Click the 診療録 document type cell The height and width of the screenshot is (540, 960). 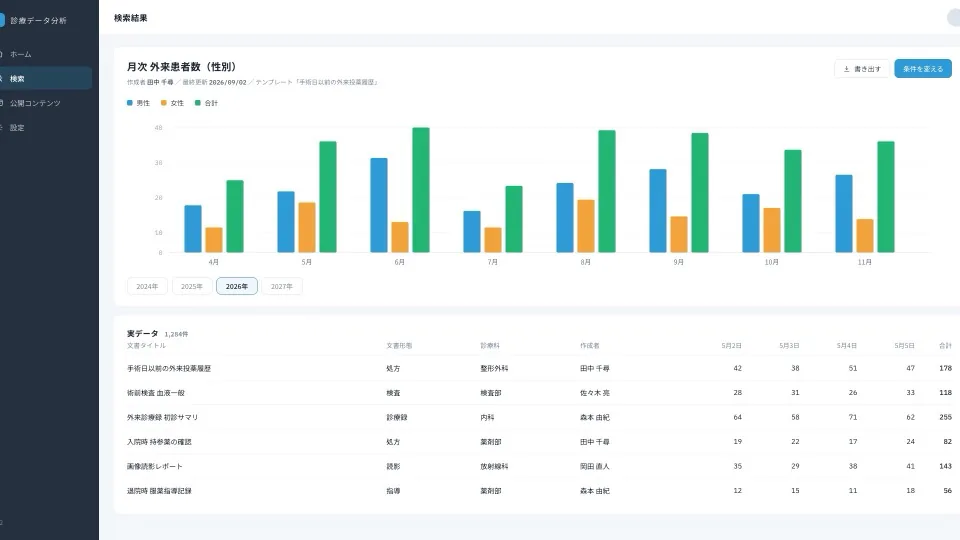point(397,417)
